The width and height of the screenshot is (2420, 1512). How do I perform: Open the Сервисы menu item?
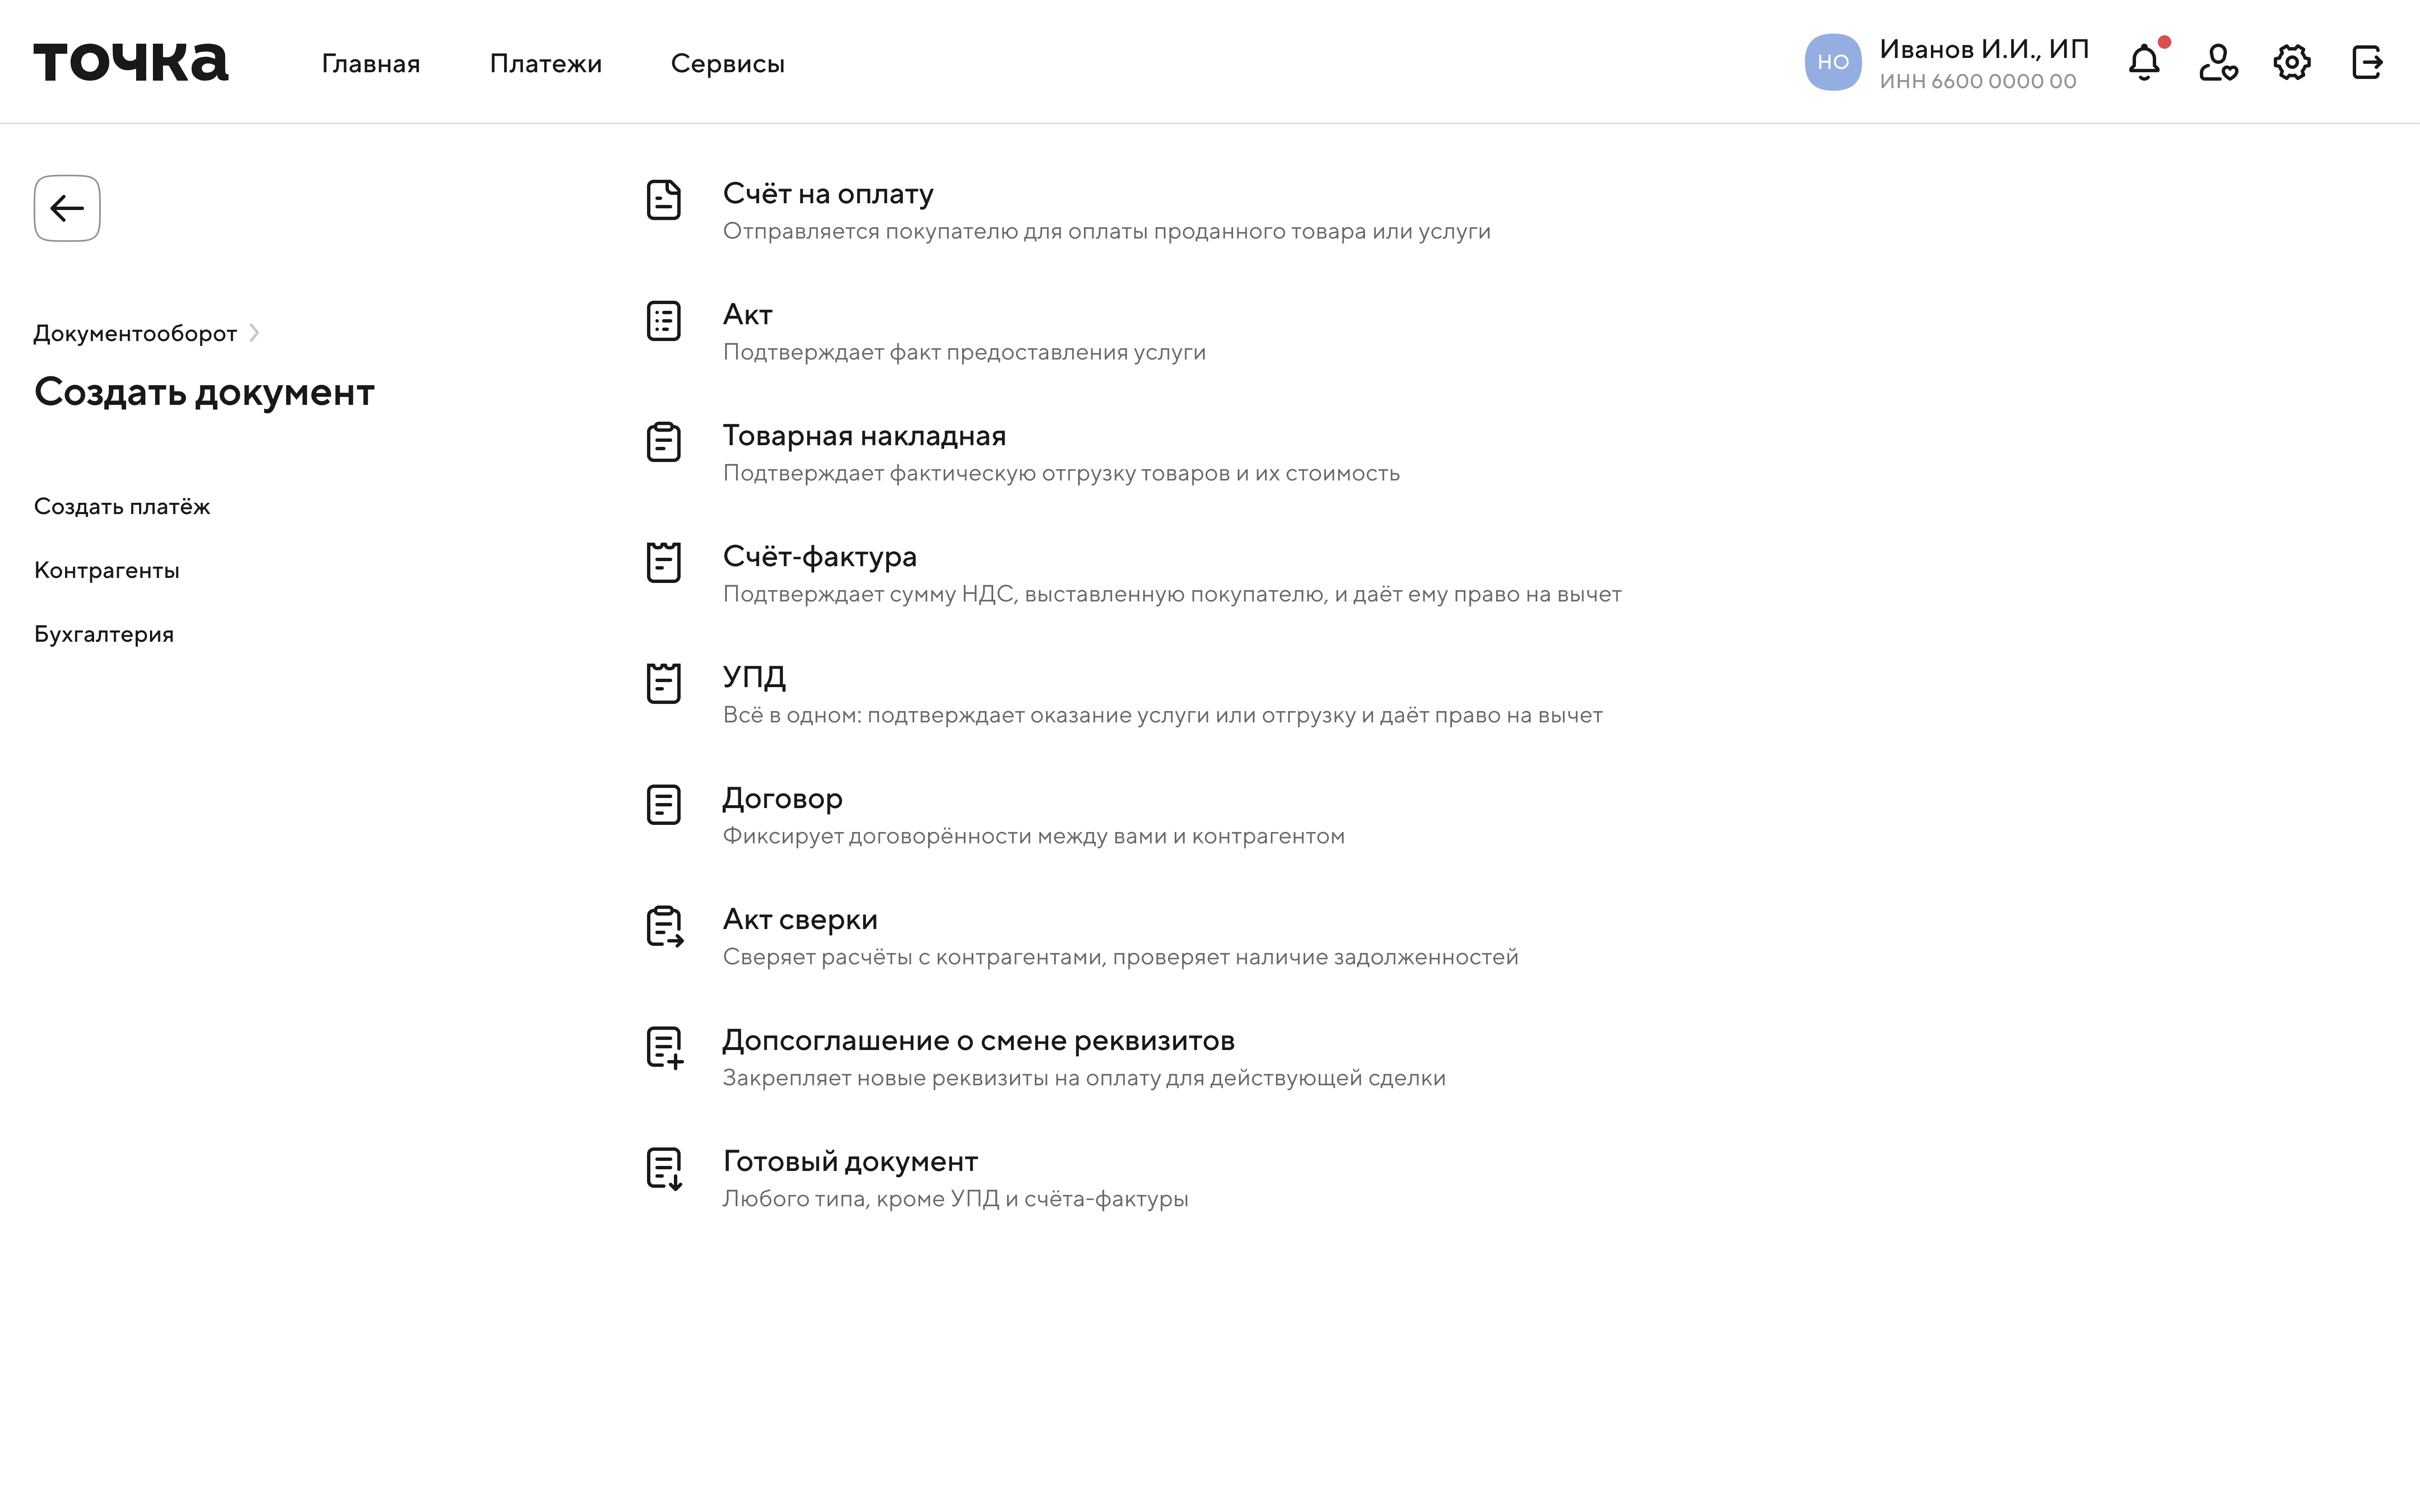click(727, 64)
